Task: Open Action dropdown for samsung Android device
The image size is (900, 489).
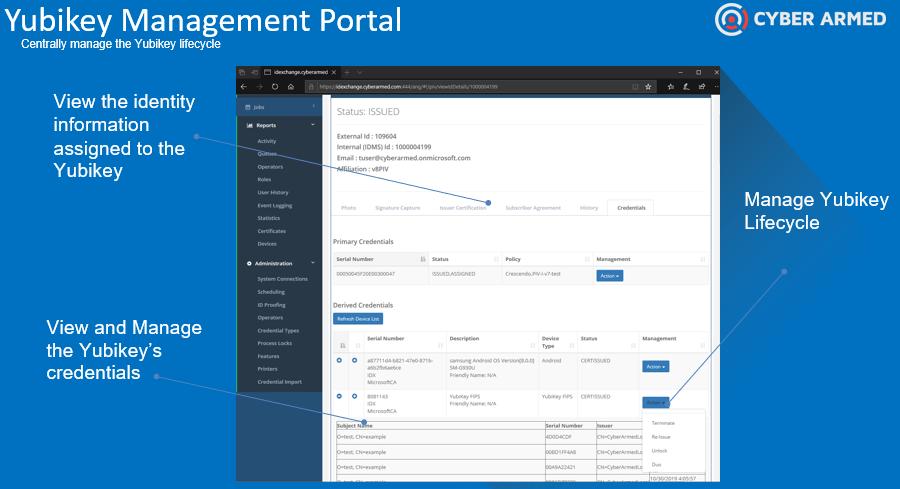Action: (x=656, y=366)
